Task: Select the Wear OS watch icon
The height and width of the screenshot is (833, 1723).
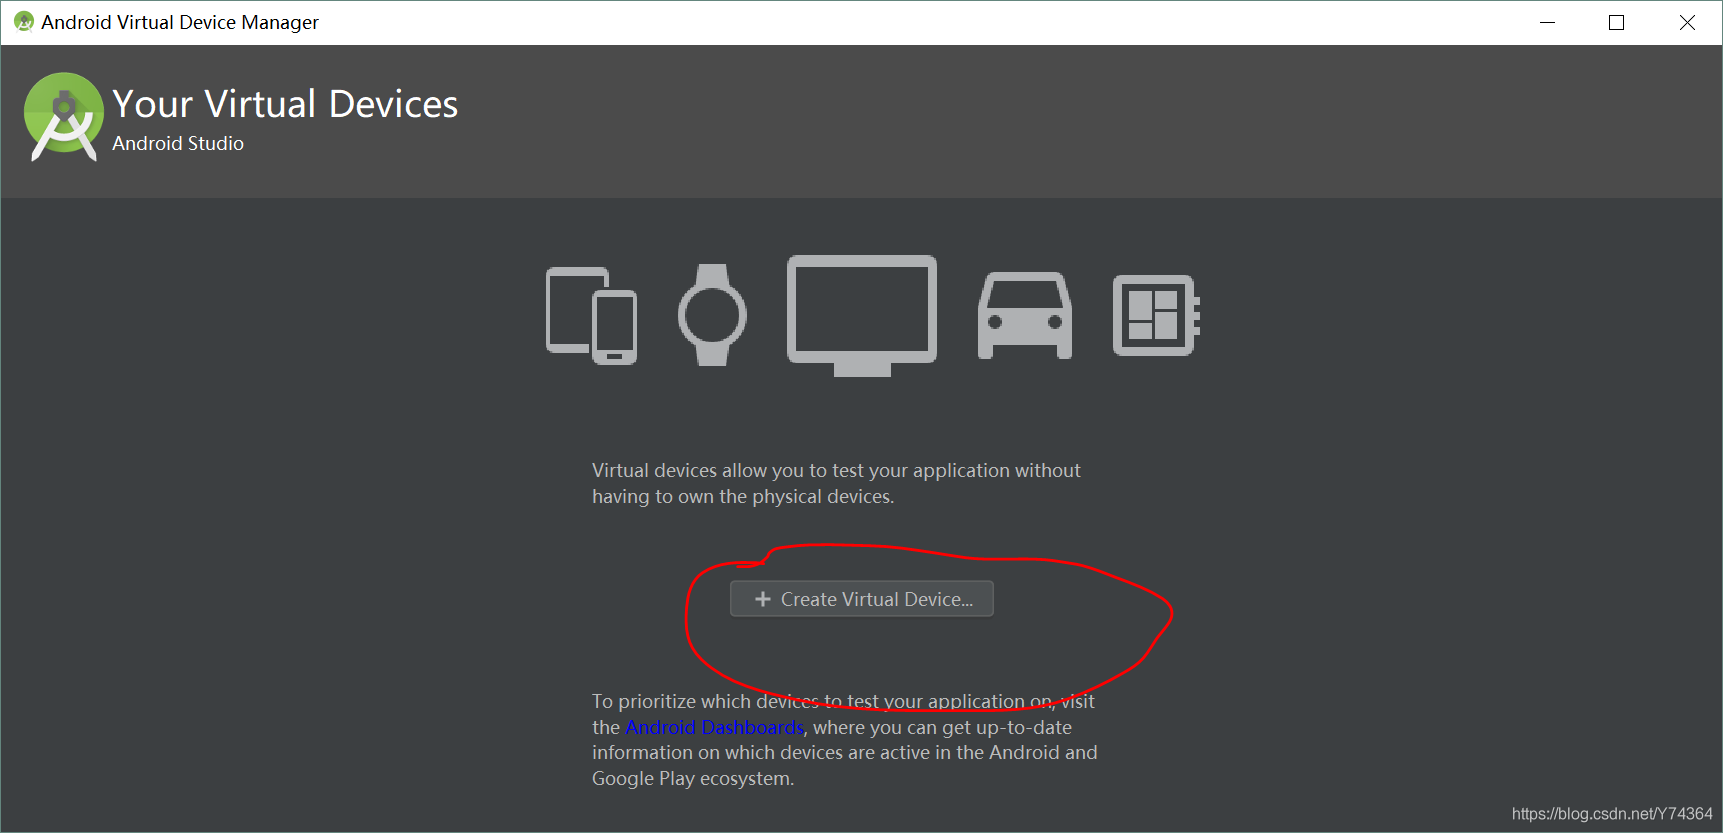Action: click(712, 315)
